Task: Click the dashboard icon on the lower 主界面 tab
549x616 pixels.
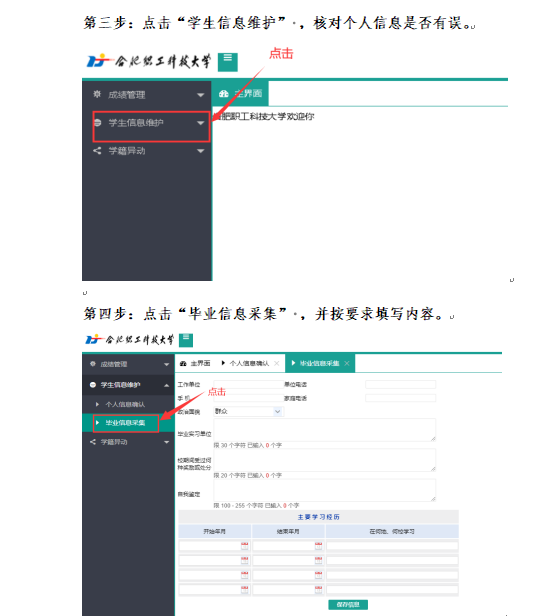Action: tap(183, 363)
